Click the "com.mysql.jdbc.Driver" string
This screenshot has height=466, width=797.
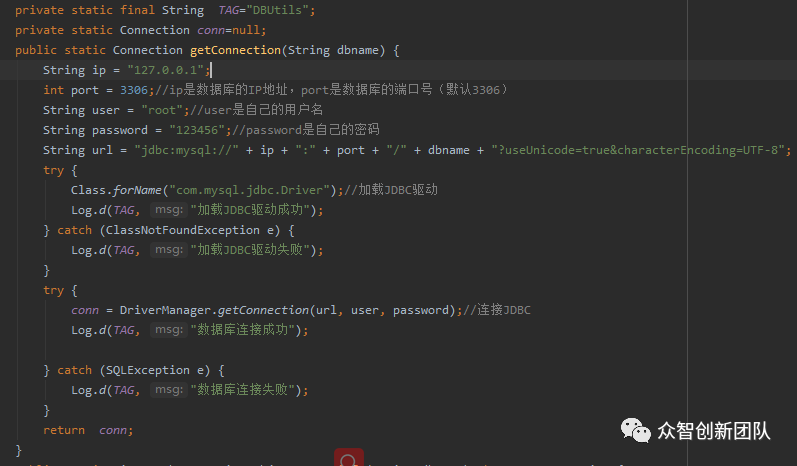249,190
